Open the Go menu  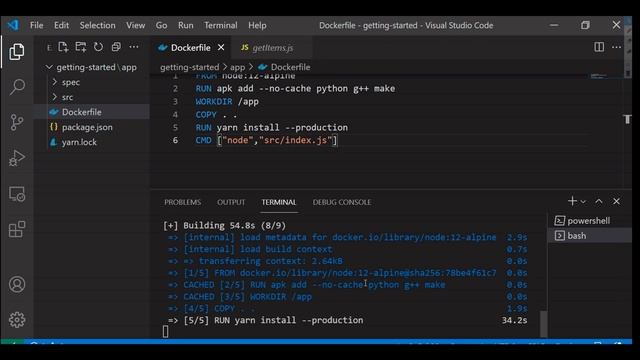[x=161, y=25]
